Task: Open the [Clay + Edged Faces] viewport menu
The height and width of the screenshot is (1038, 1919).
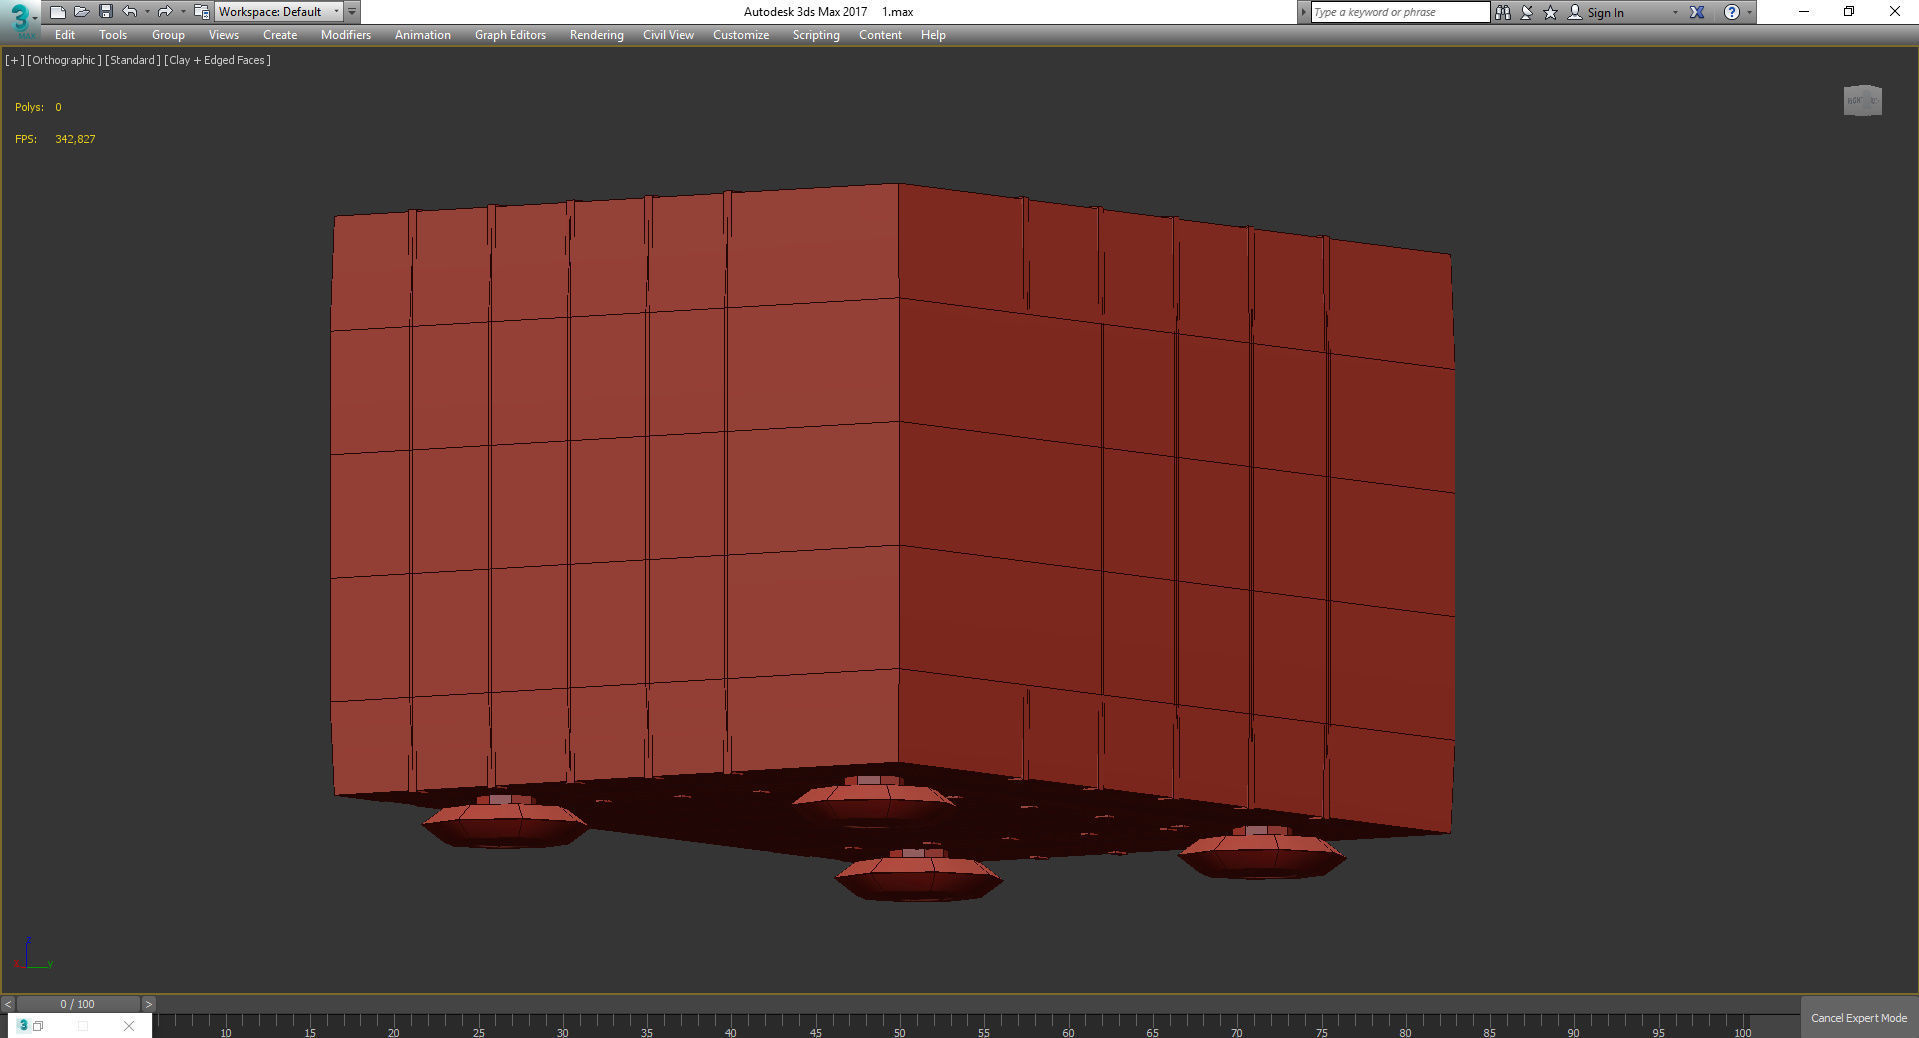Action: 217,60
